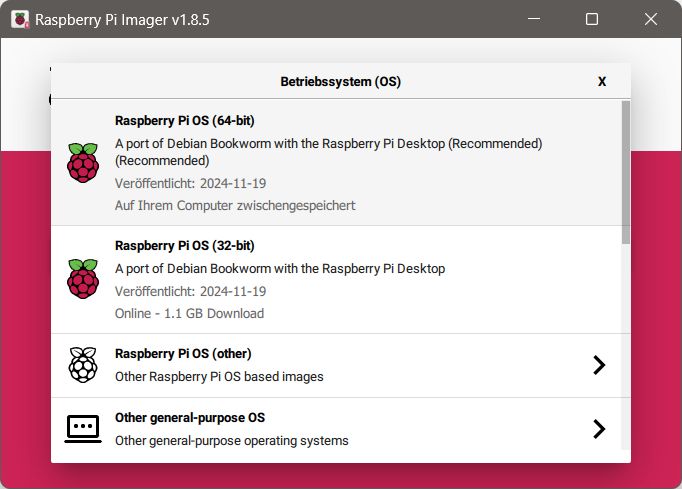Click the raspberry icon for 64-bit OS
This screenshot has height=489, width=682.
click(x=83, y=163)
